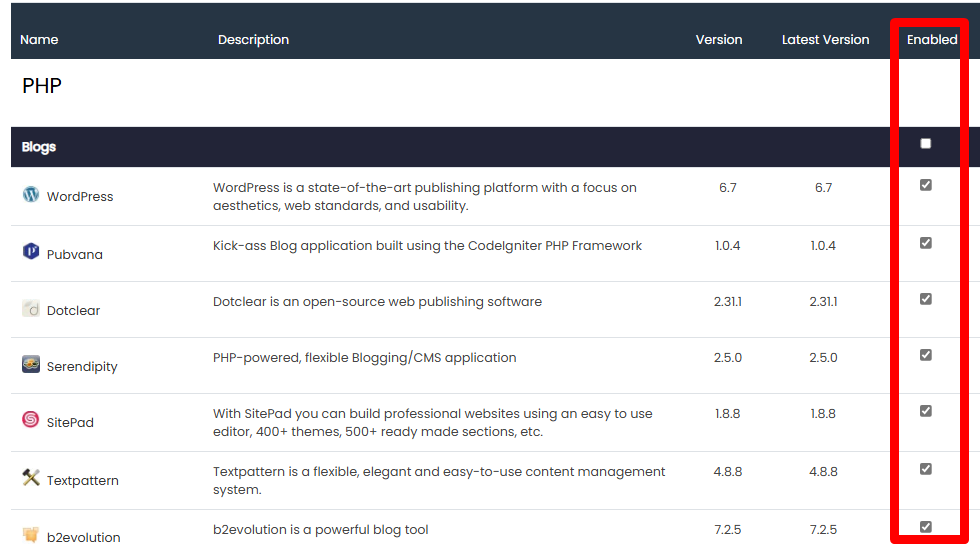Click the Enabled column header

[932, 39]
